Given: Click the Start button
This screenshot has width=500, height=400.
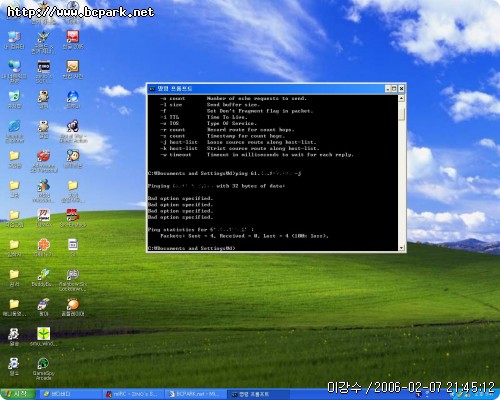Looking at the screenshot, I should click(x=17, y=394).
